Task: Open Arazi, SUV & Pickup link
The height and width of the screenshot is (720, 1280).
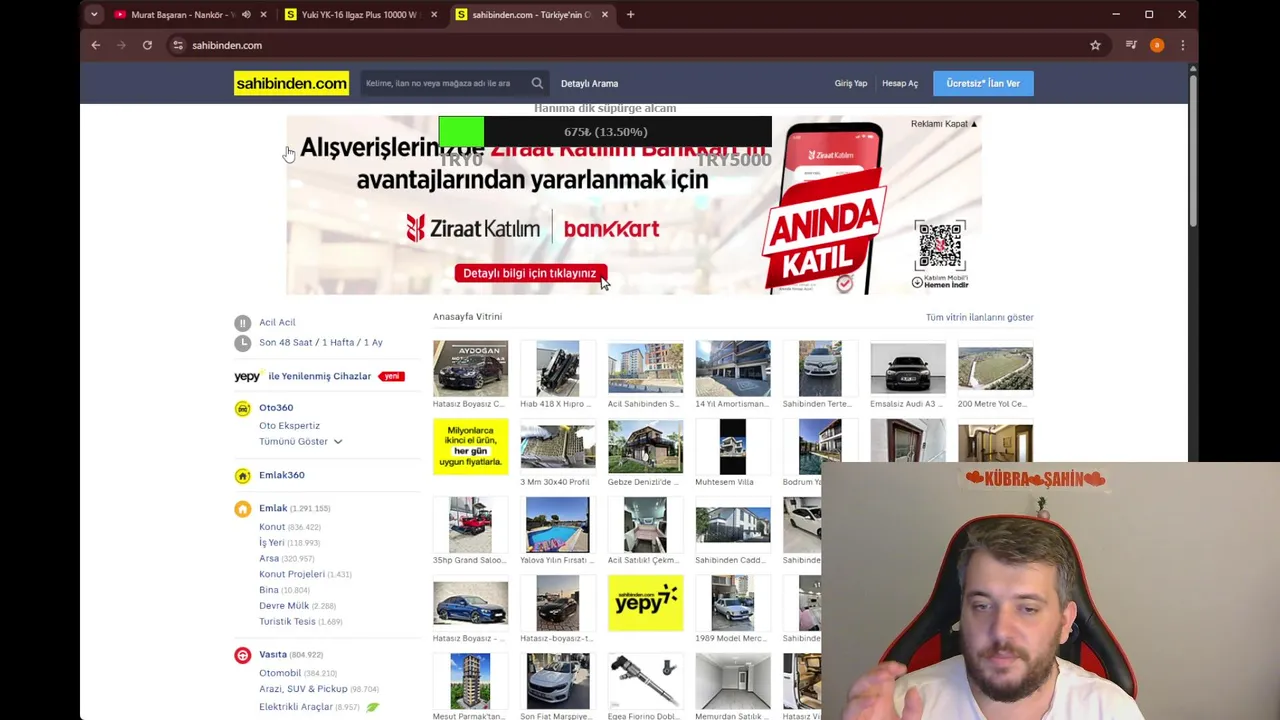Action: (303, 689)
